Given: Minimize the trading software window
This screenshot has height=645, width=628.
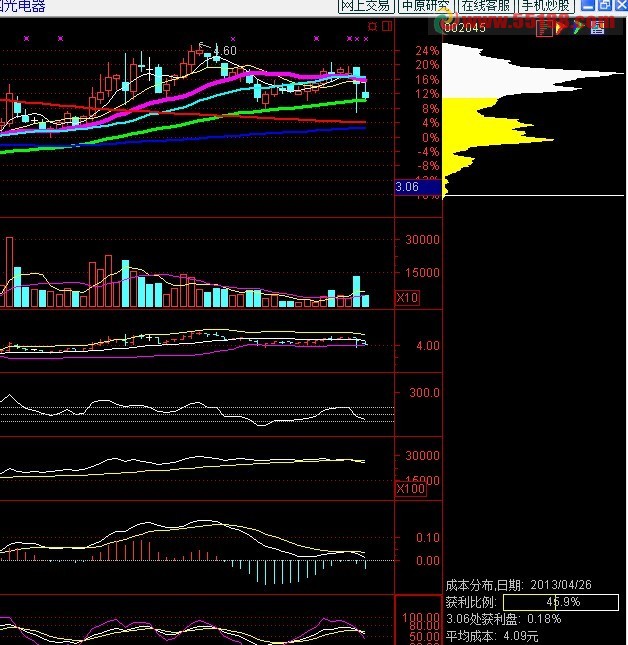Looking at the screenshot, I should click(588, 5).
